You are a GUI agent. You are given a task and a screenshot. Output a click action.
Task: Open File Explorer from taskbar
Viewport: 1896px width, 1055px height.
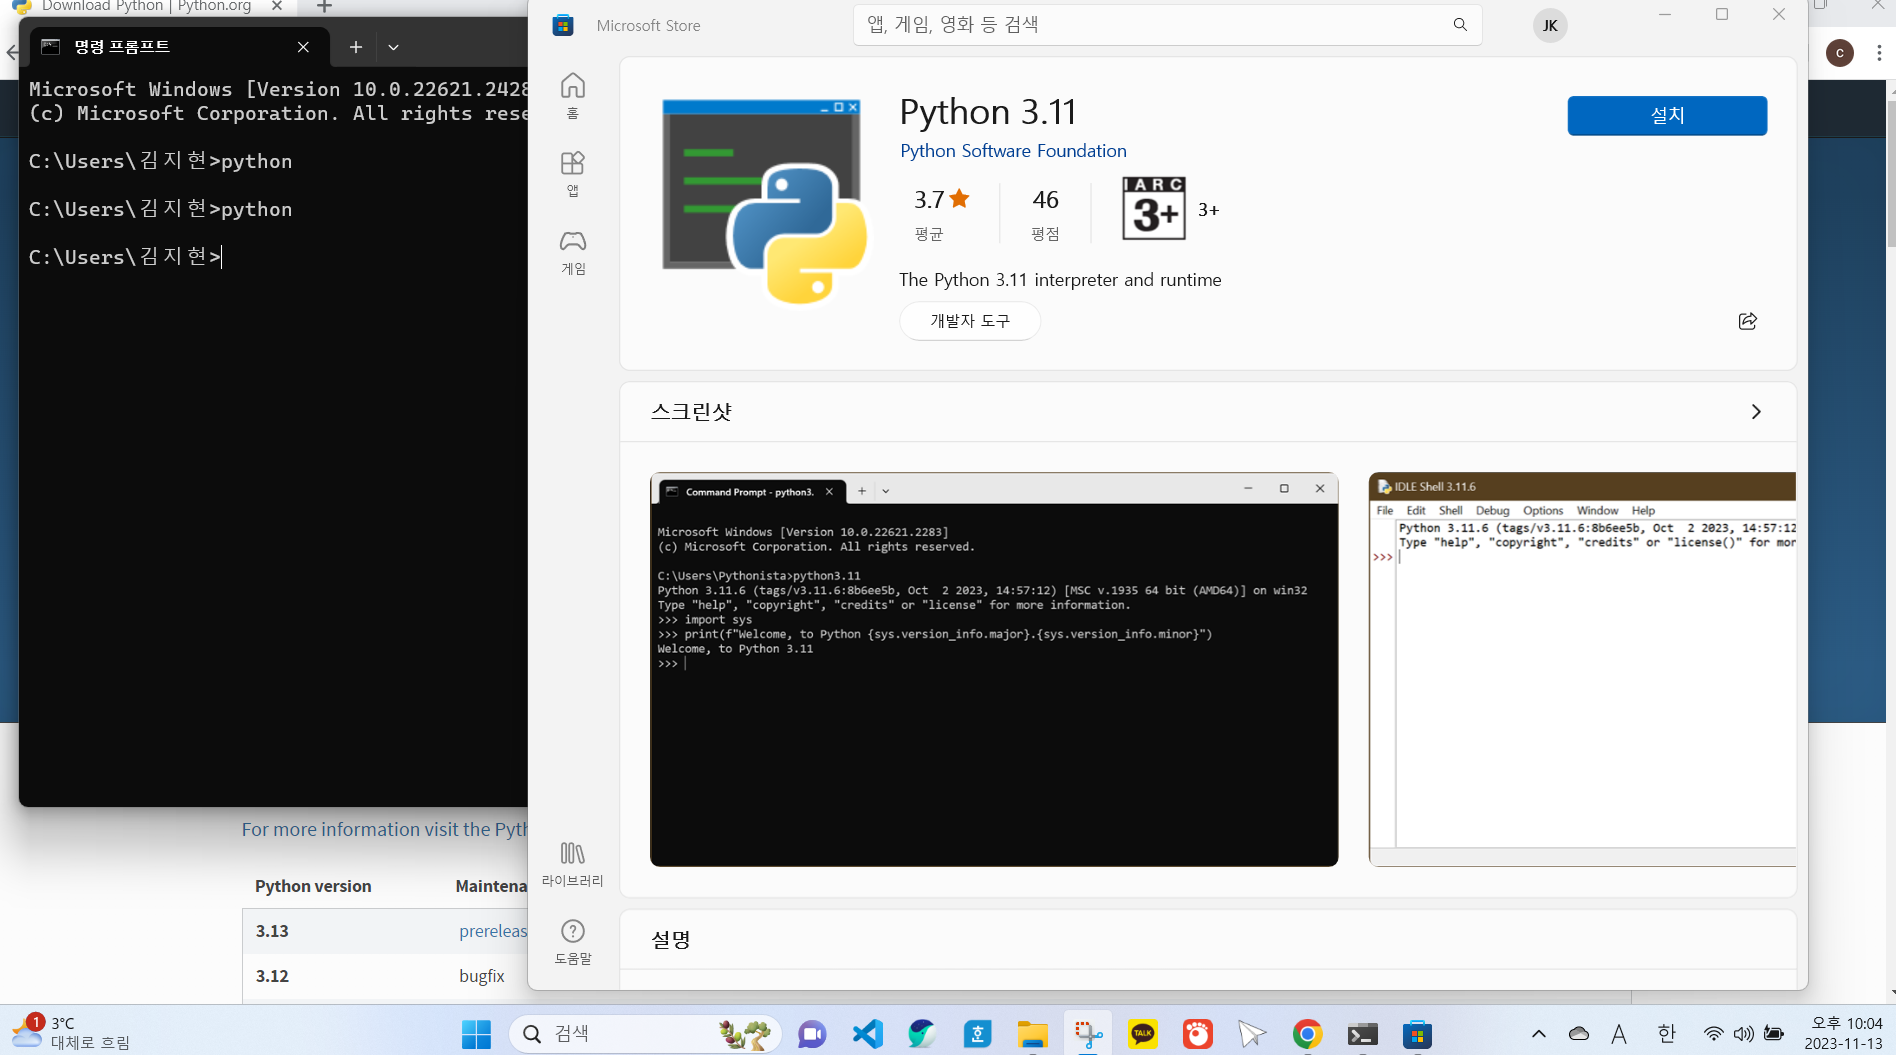1032,1034
